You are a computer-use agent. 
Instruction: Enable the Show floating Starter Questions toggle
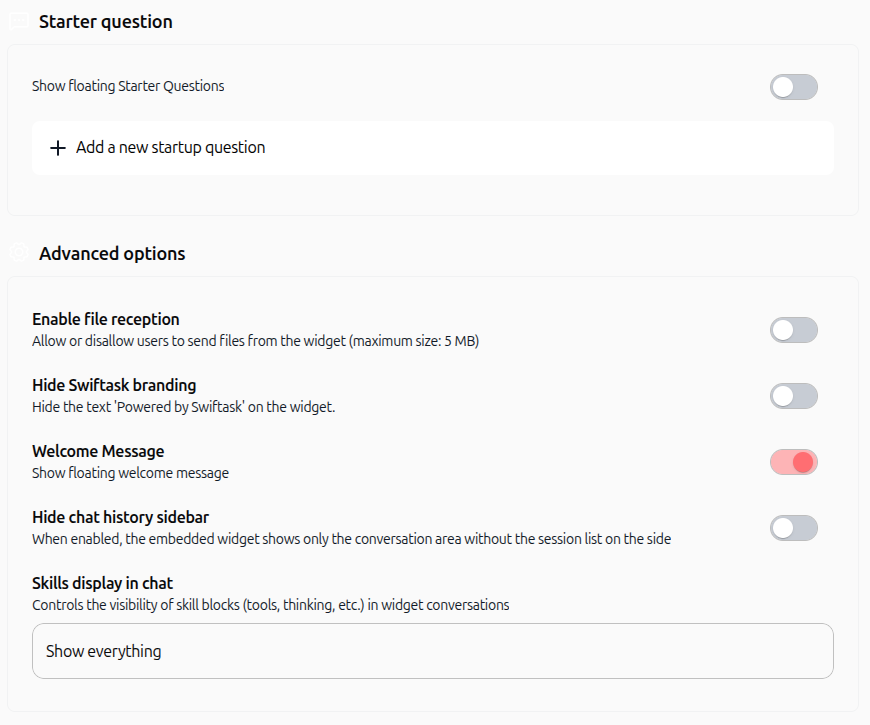[793, 87]
